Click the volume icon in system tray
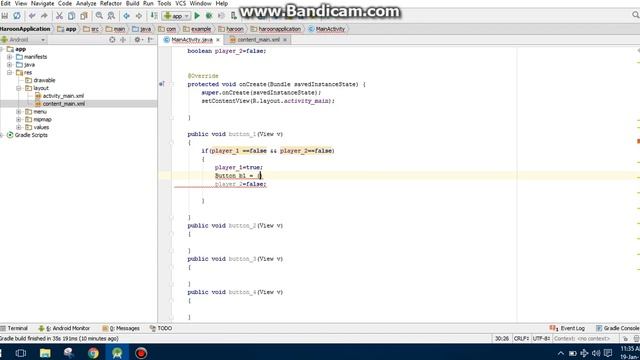Viewport: 640px width, 360px height. point(596,353)
